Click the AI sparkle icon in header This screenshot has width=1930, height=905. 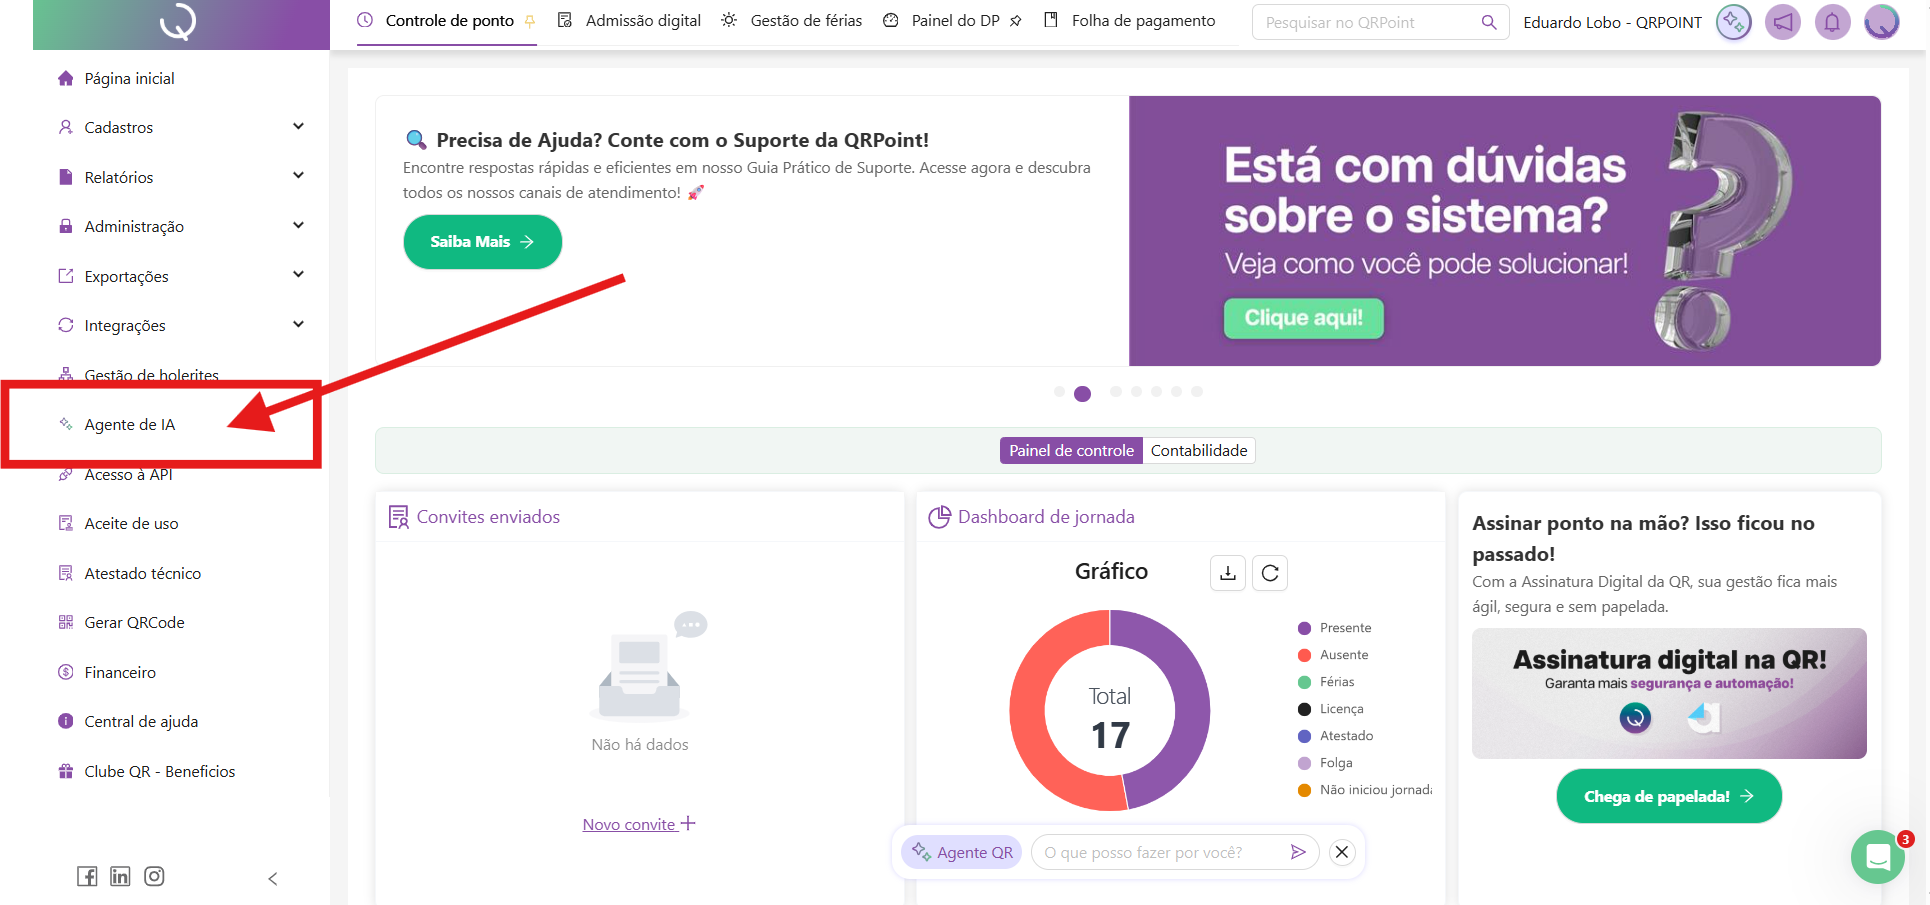pyautogui.click(x=1733, y=22)
